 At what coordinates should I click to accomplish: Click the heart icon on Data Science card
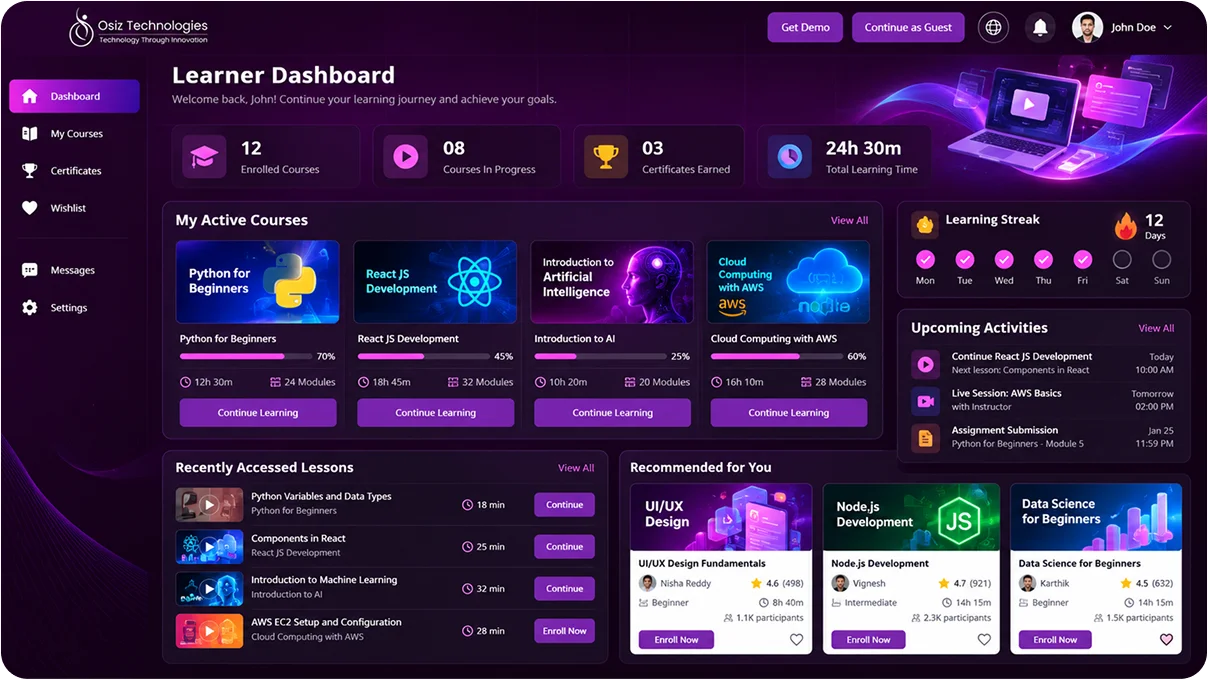1166,640
